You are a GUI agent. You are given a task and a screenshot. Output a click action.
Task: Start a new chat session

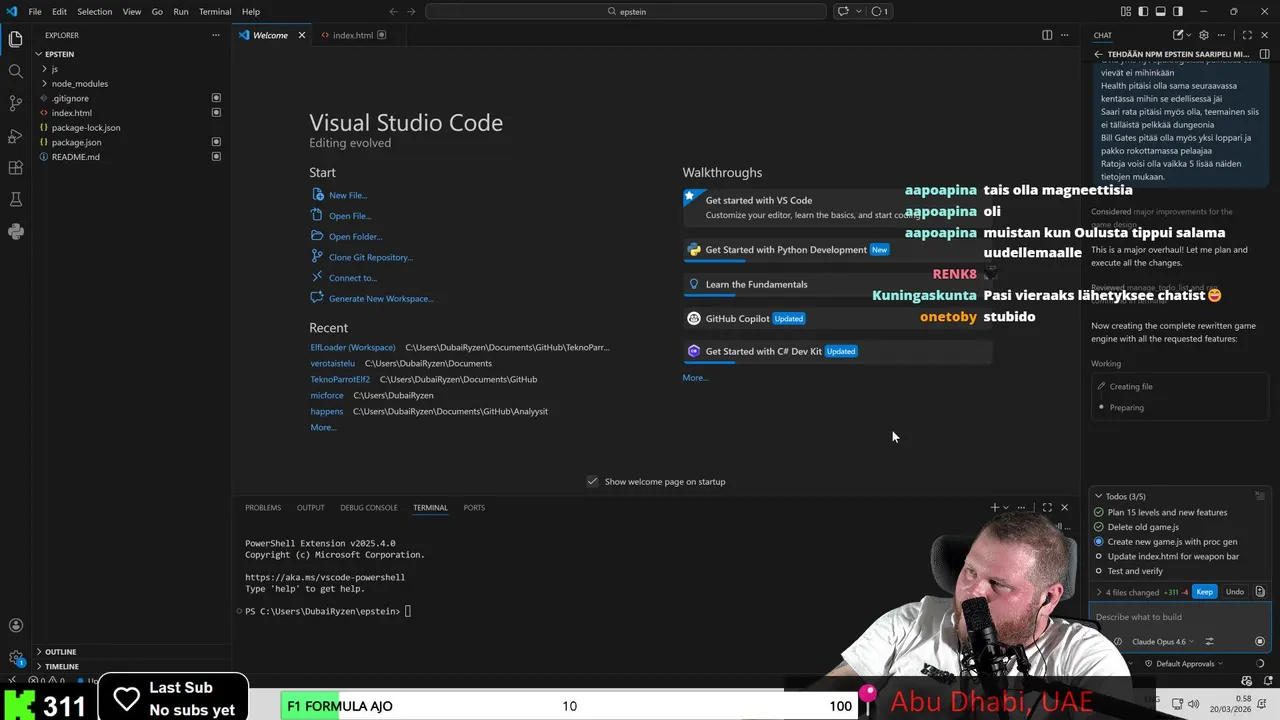(x=1178, y=35)
